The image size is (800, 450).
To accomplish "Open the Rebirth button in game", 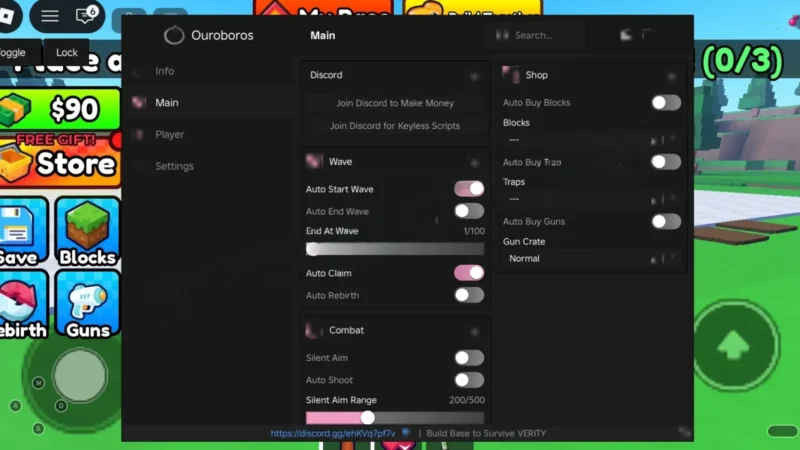I will 22,305.
